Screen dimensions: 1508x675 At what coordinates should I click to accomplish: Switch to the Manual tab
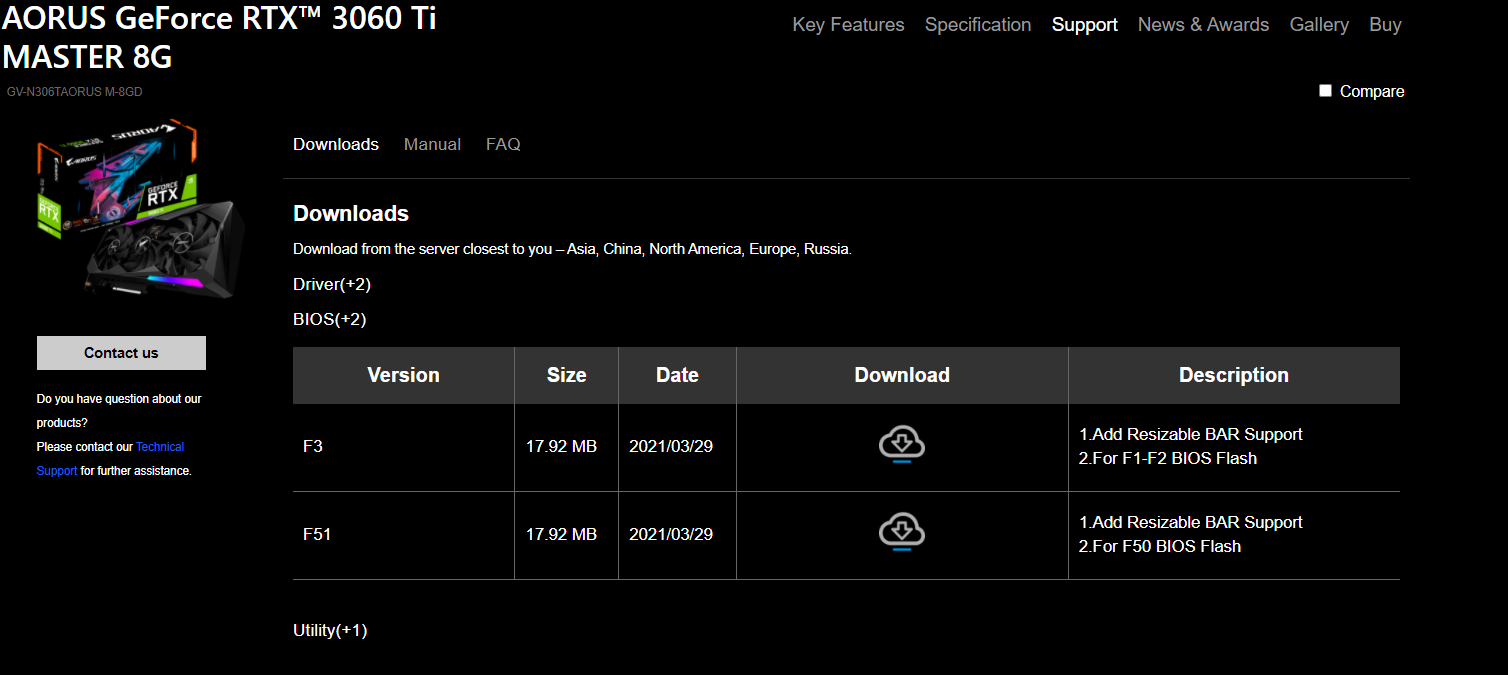pos(432,144)
